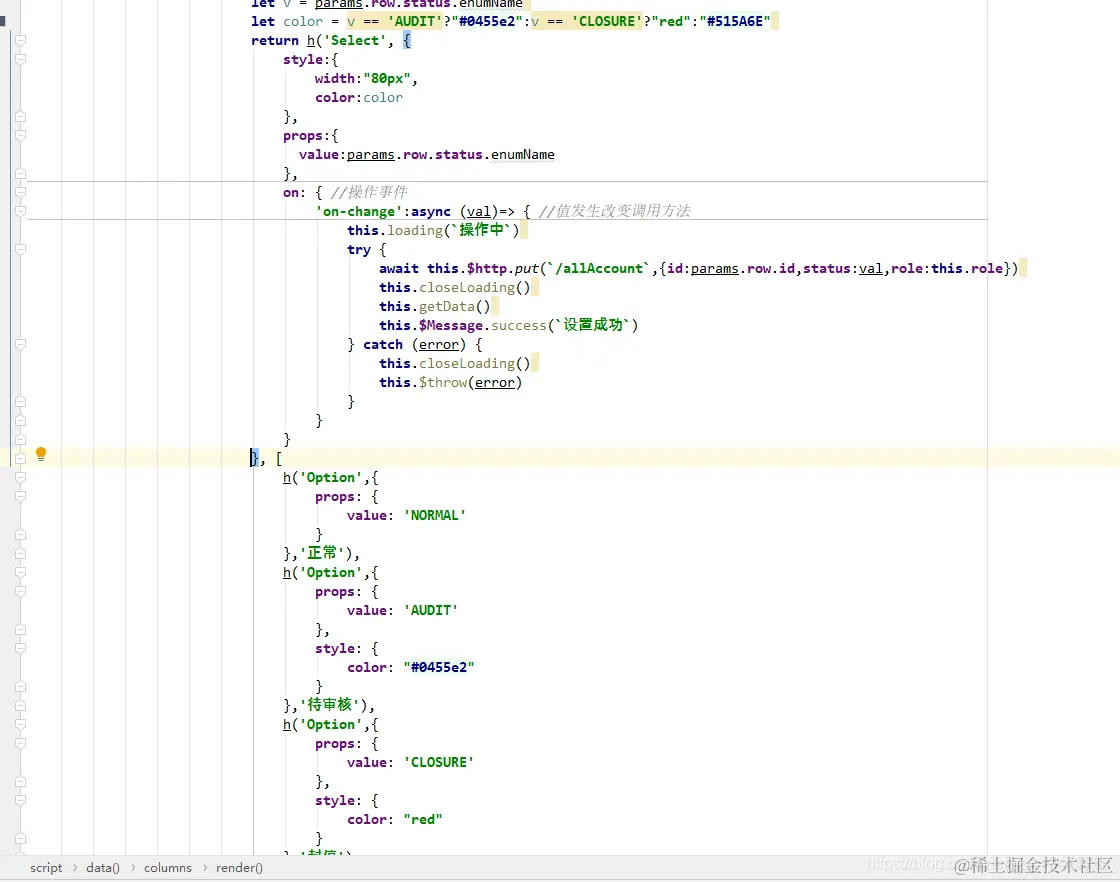This screenshot has height=882, width=1120.
Task: Click color: "#0455e2" in the style block
Action: point(410,667)
